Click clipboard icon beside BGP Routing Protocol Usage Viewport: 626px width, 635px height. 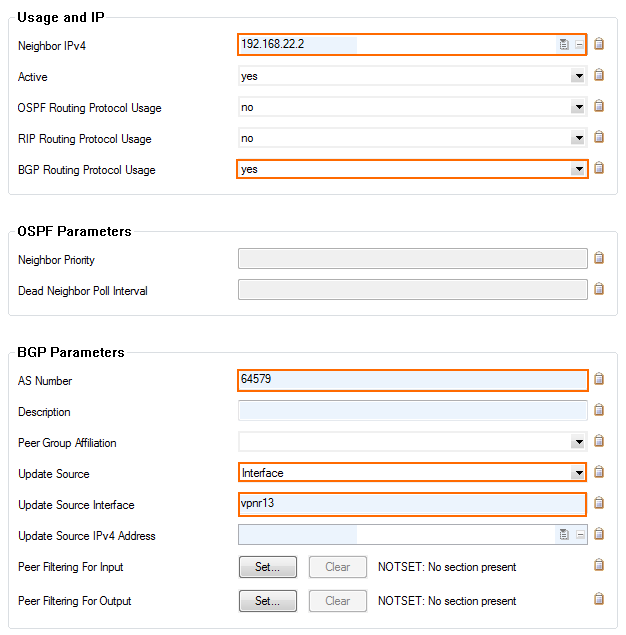click(x=599, y=168)
